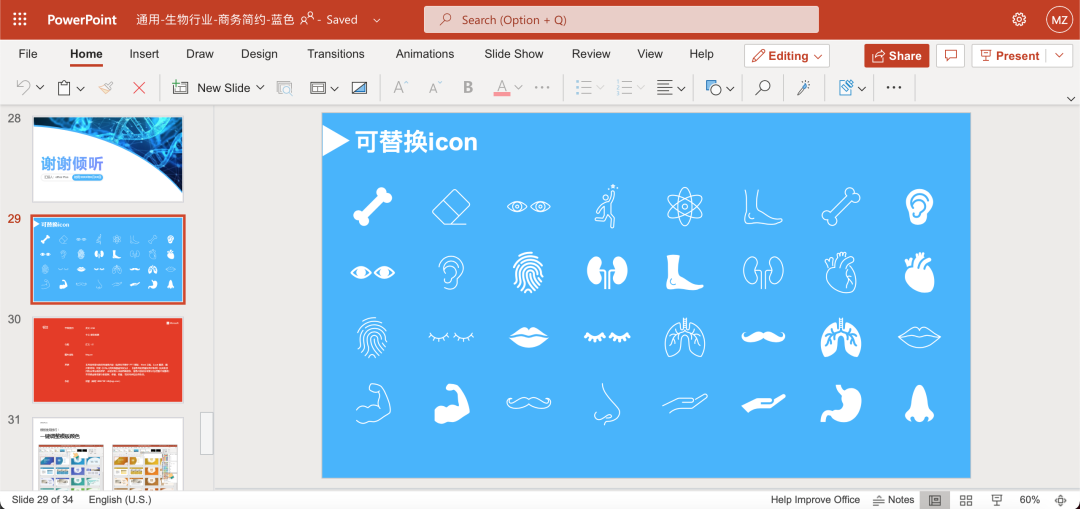The height and width of the screenshot is (509, 1080).
Task: Click the Paste clipboard icon
Action: 64,87
